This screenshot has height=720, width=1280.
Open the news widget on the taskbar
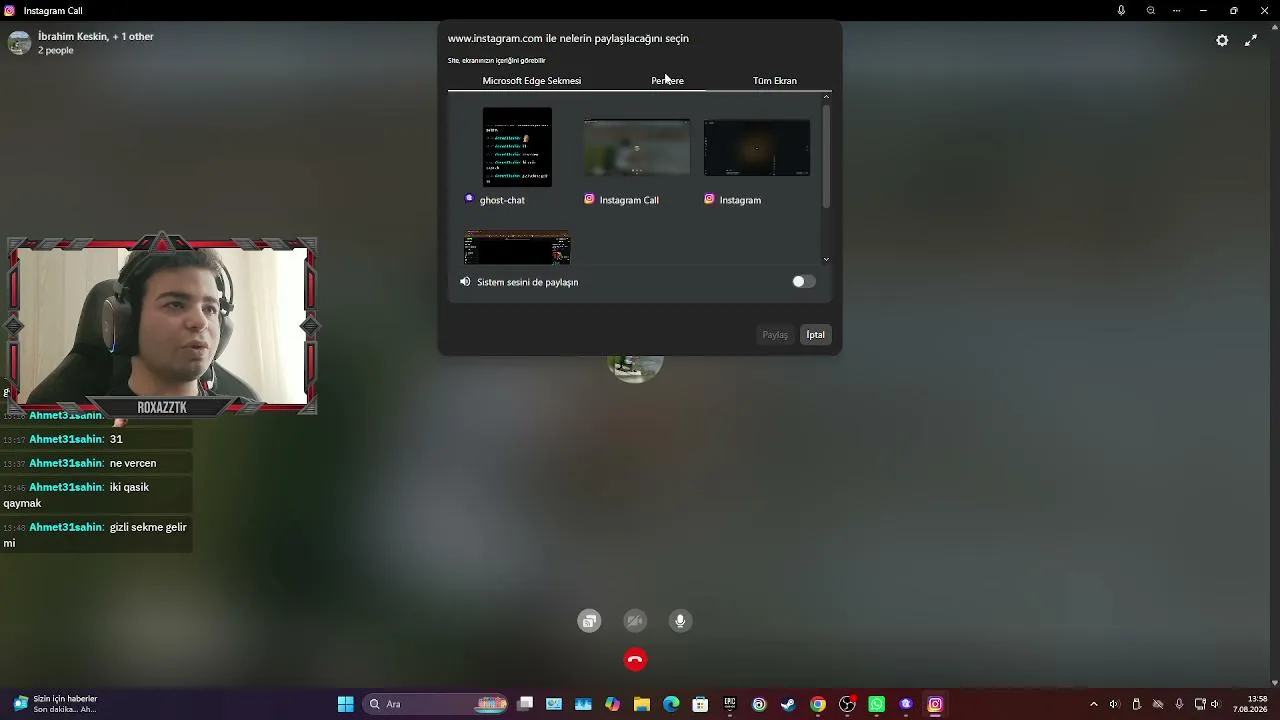click(x=55, y=704)
